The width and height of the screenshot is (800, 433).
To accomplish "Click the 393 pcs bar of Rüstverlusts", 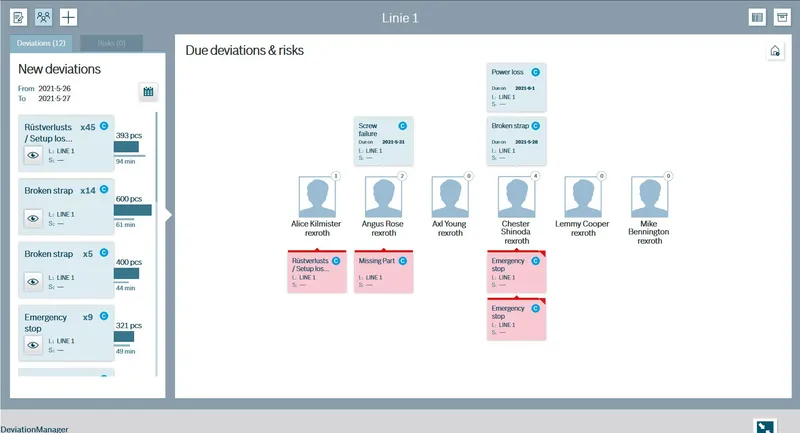I will pos(127,147).
